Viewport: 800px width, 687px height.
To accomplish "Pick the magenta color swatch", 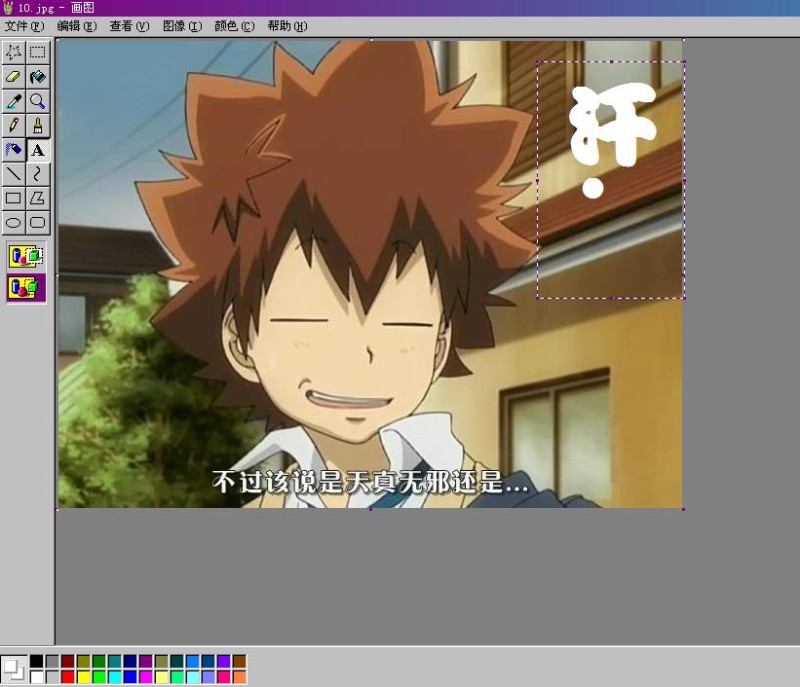I will (x=146, y=677).
